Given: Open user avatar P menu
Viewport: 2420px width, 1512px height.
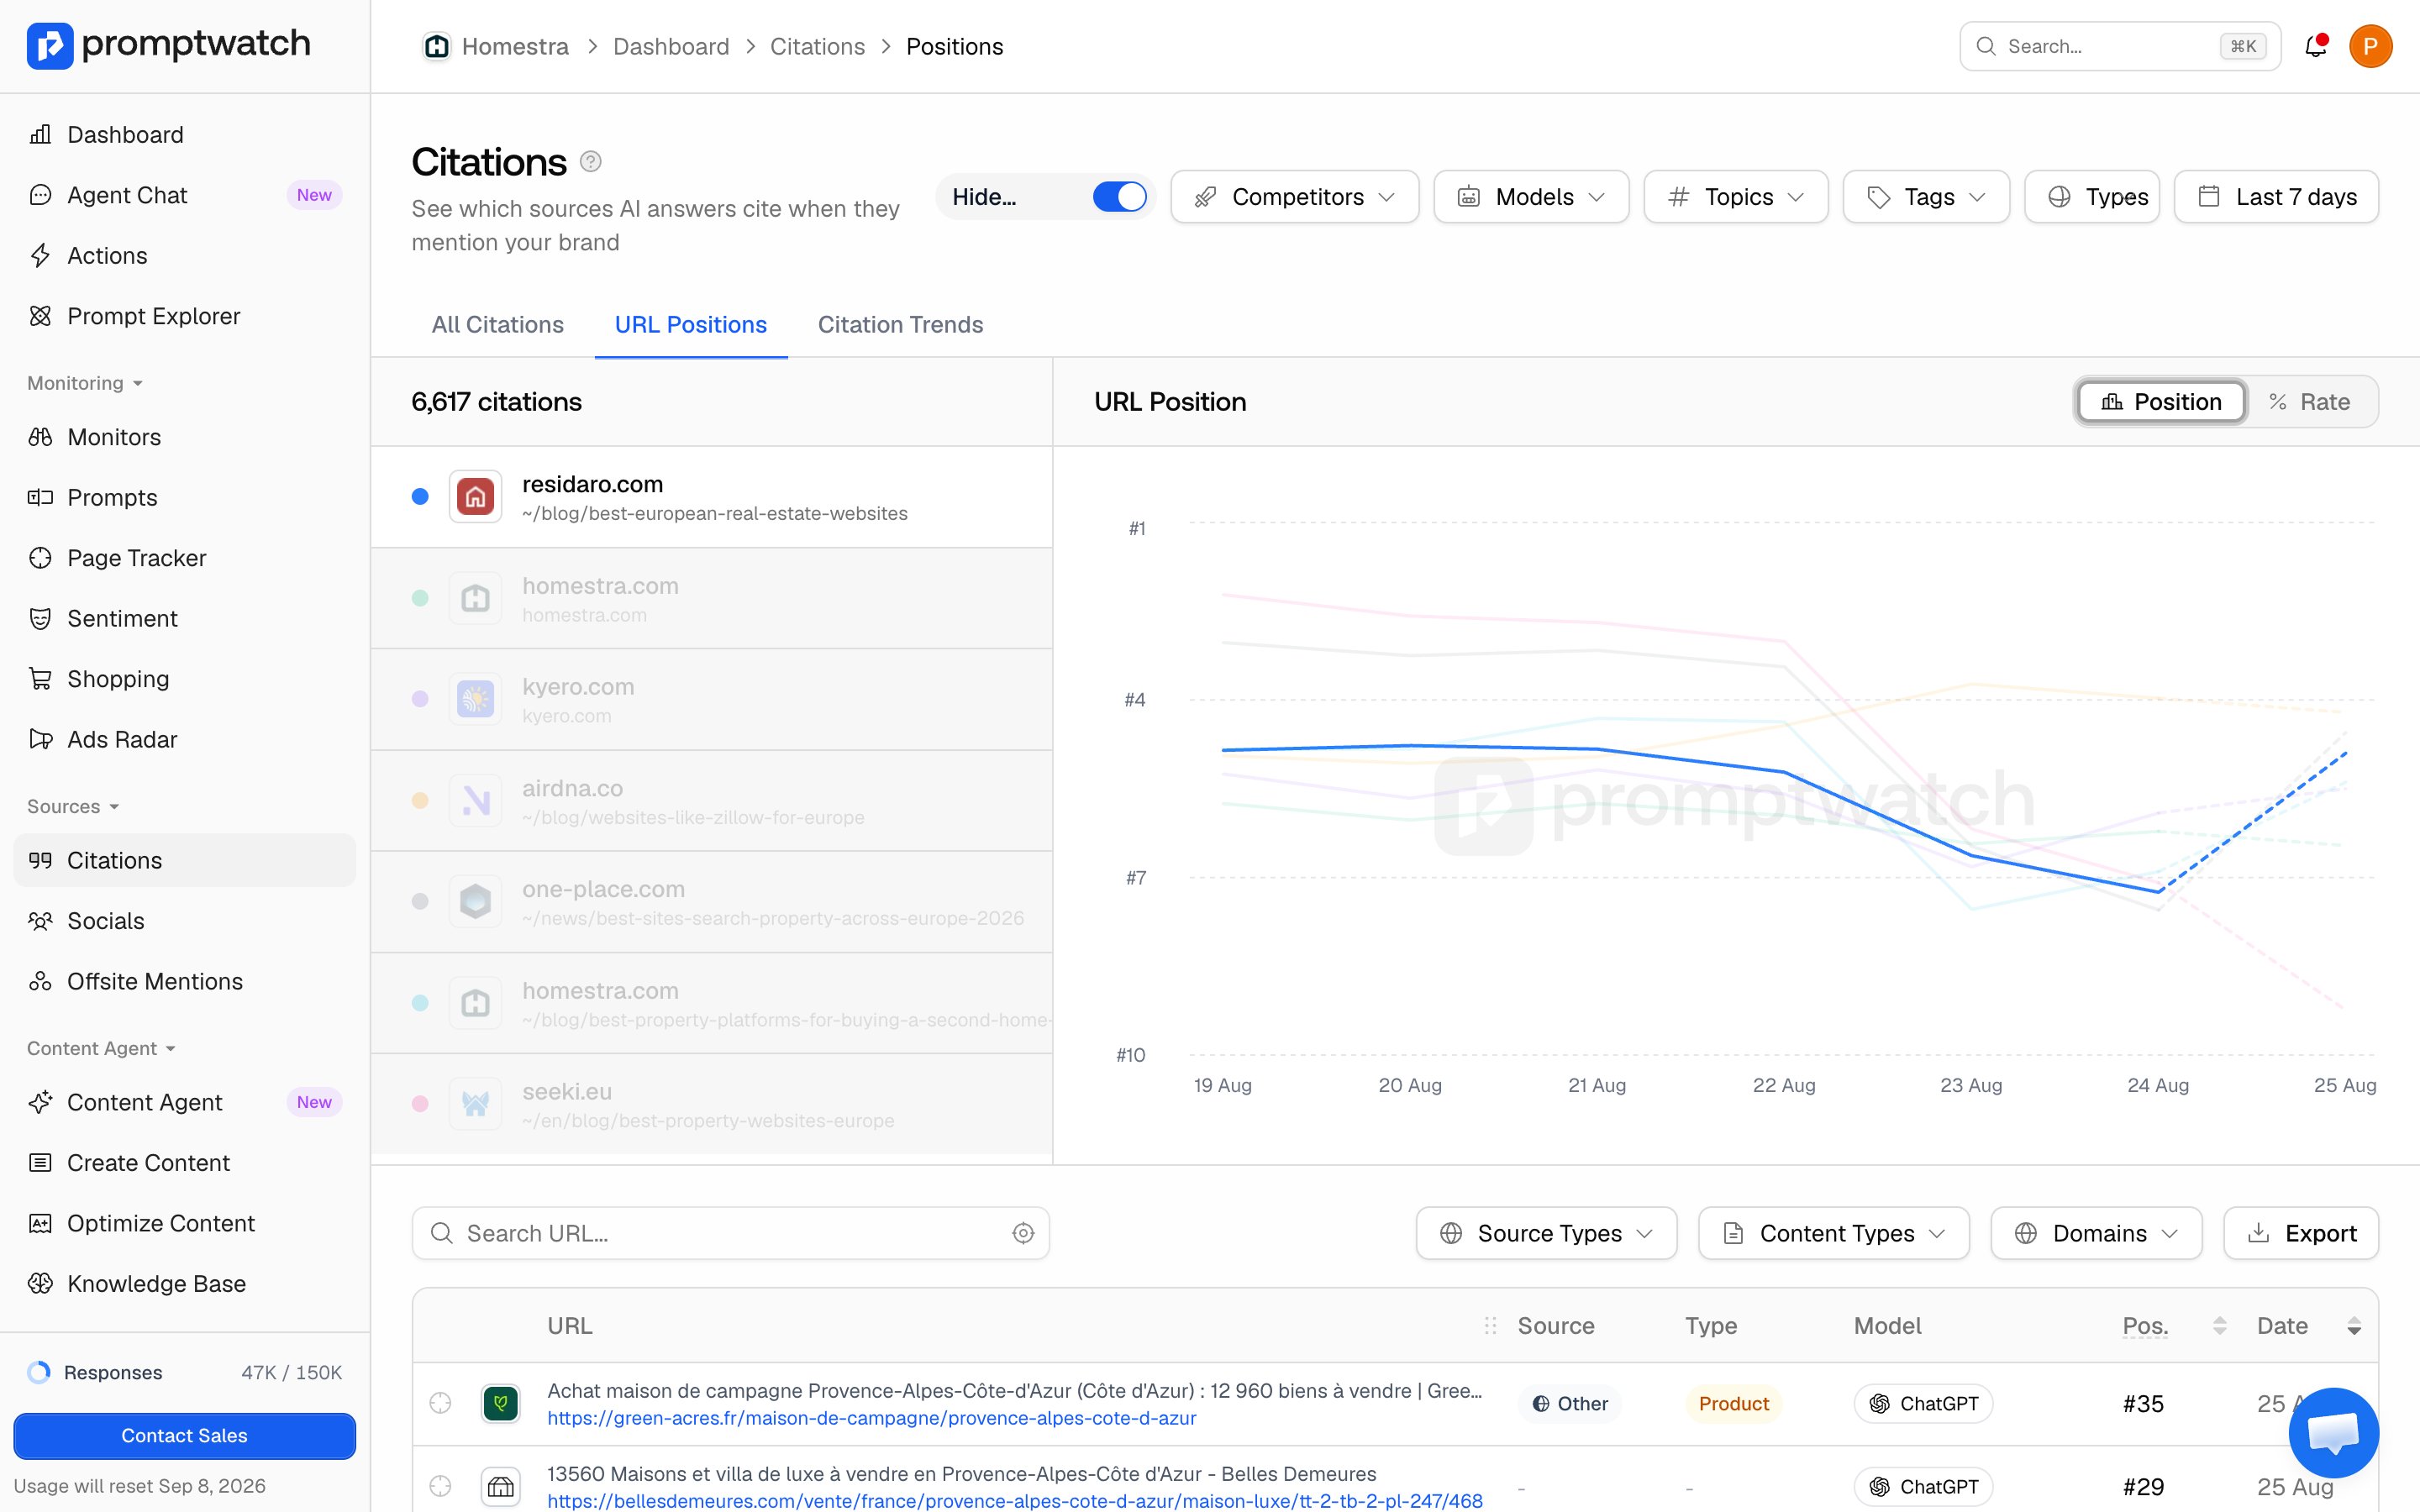Looking at the screenshot, I should tap(2370, 46).
